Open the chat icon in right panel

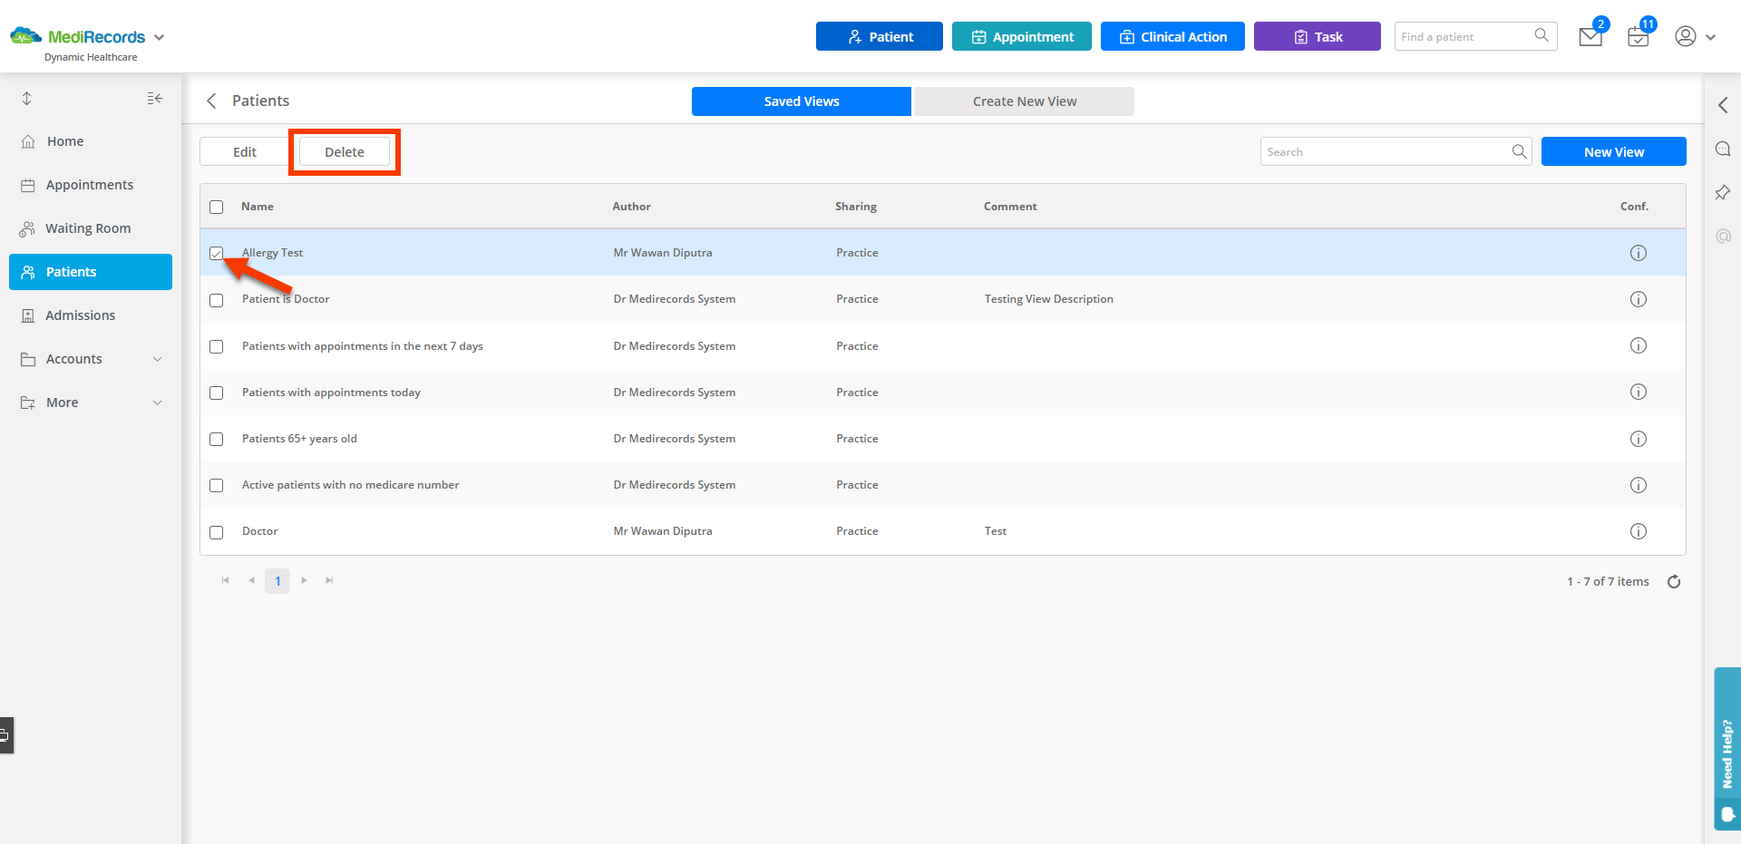(x=1723, y=149)
